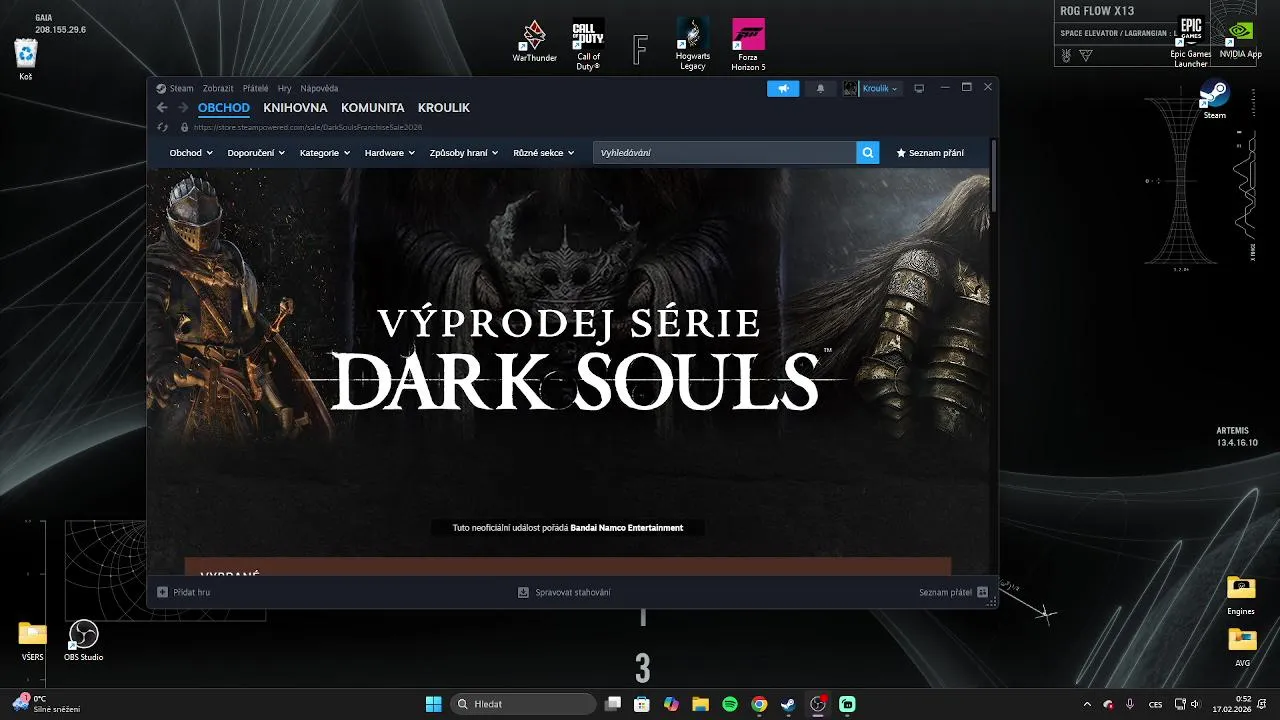
Task: Click the Steam store page scrollbar
Action: (993, 175)
